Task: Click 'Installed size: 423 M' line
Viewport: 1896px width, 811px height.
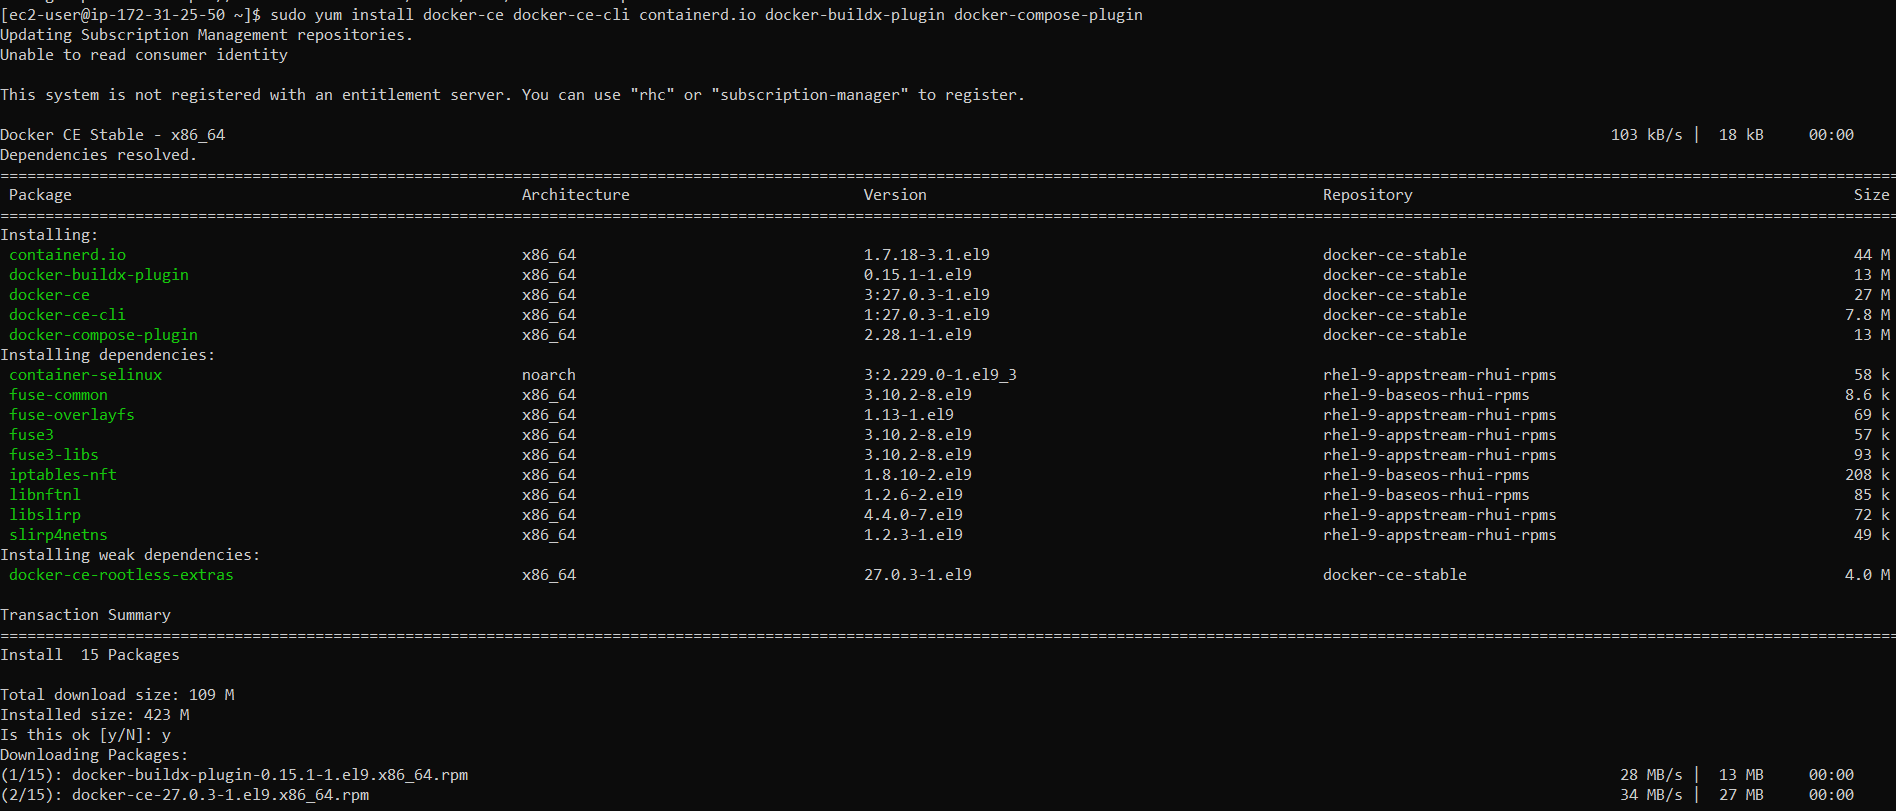Action: 94,715
